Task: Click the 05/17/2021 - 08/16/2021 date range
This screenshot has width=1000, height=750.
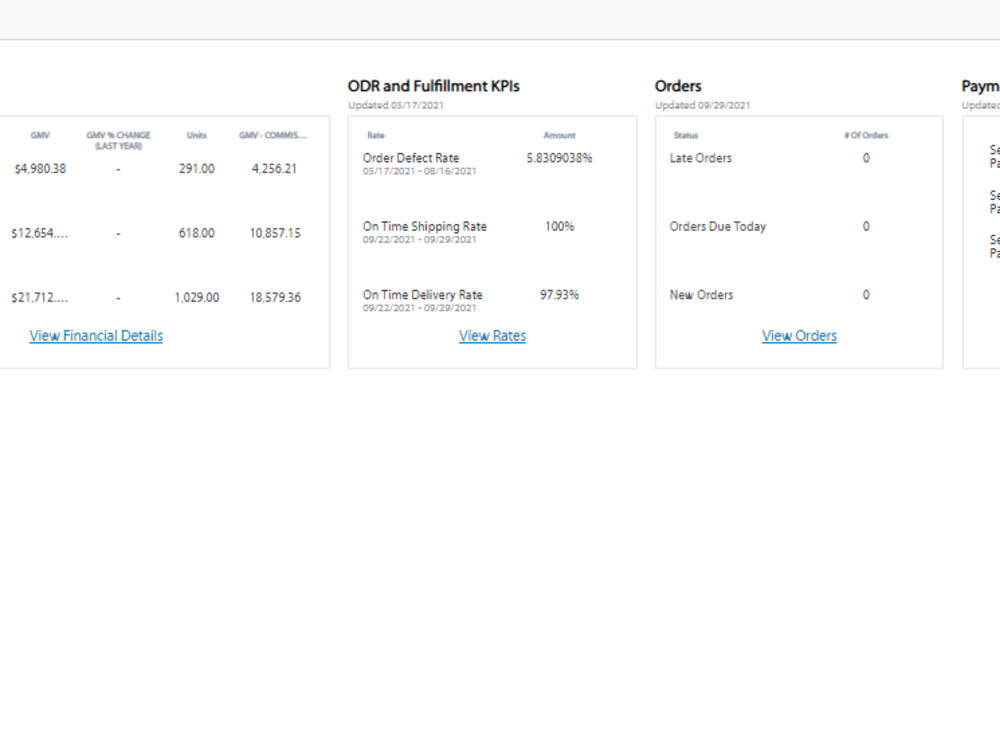Action: [x=420, y=171]
